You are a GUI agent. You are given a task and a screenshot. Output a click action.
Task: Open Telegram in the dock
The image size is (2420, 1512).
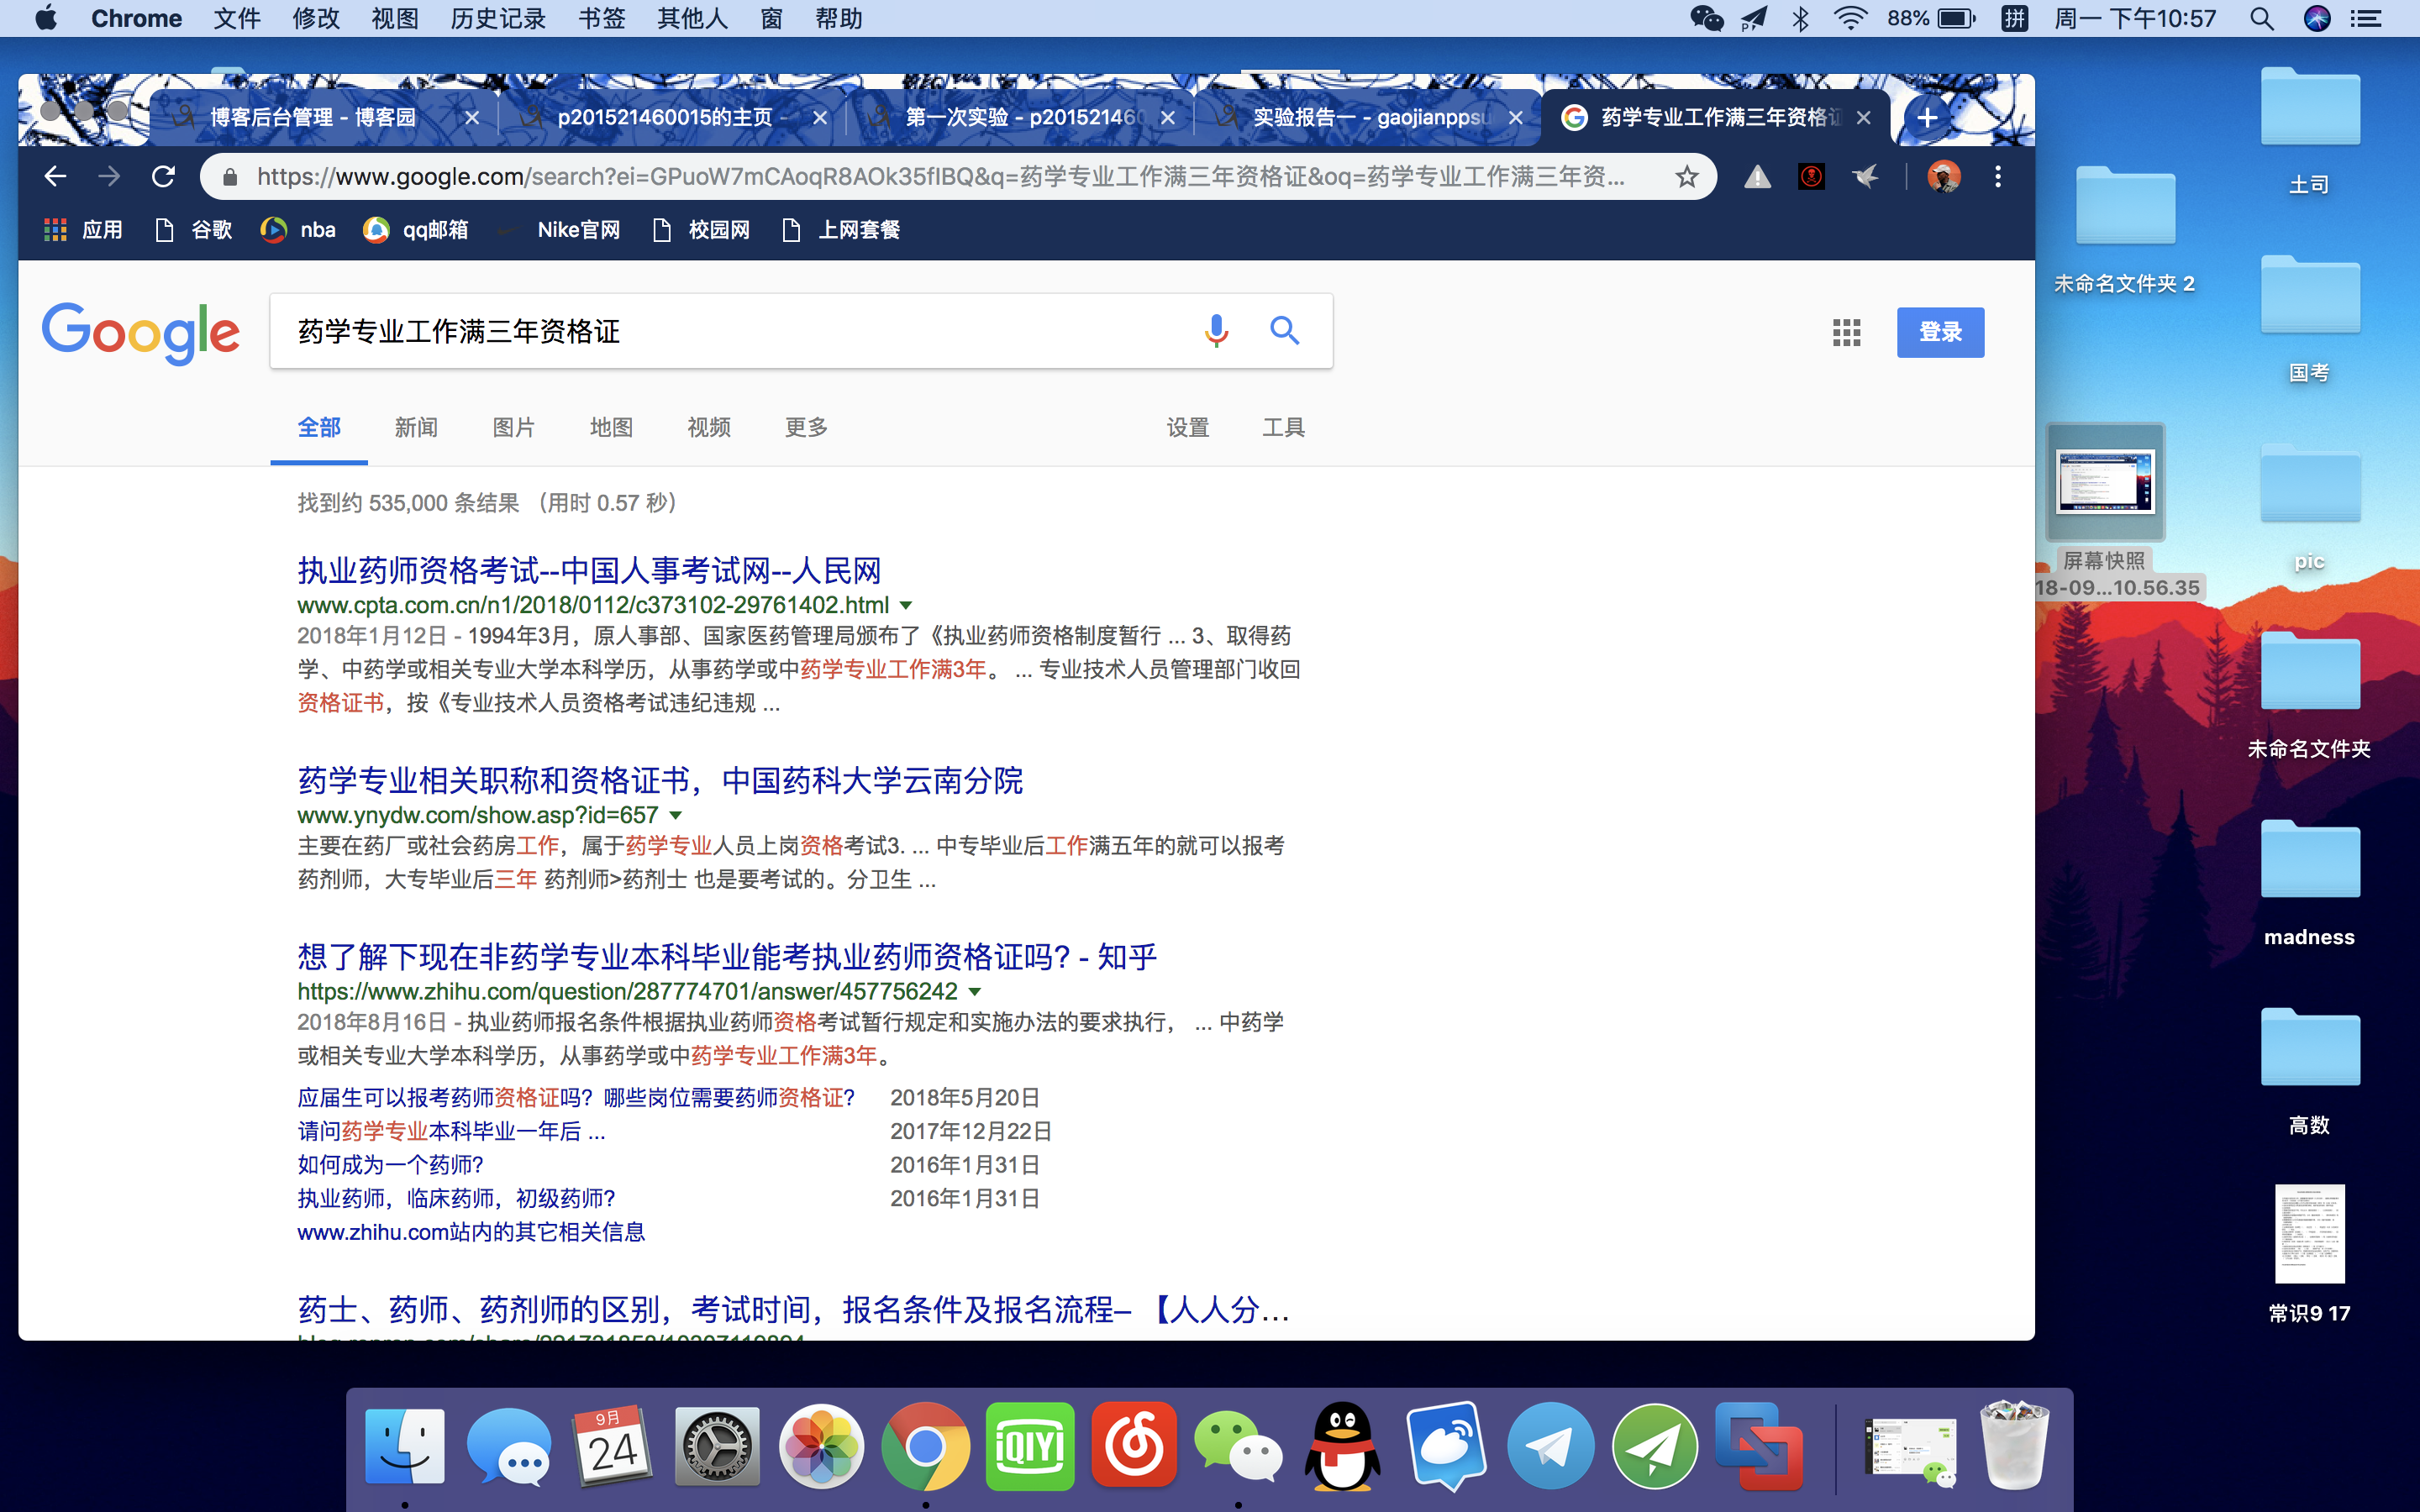click(1551, 1446)
